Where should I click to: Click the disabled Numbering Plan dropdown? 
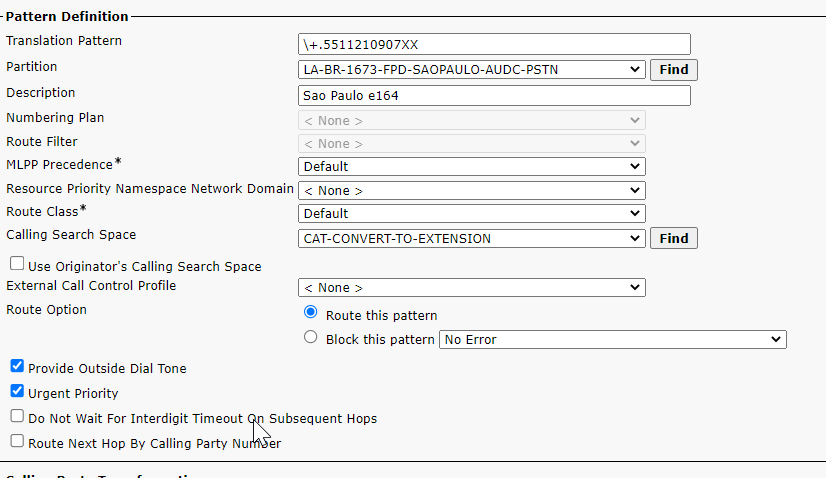[472, 120]
